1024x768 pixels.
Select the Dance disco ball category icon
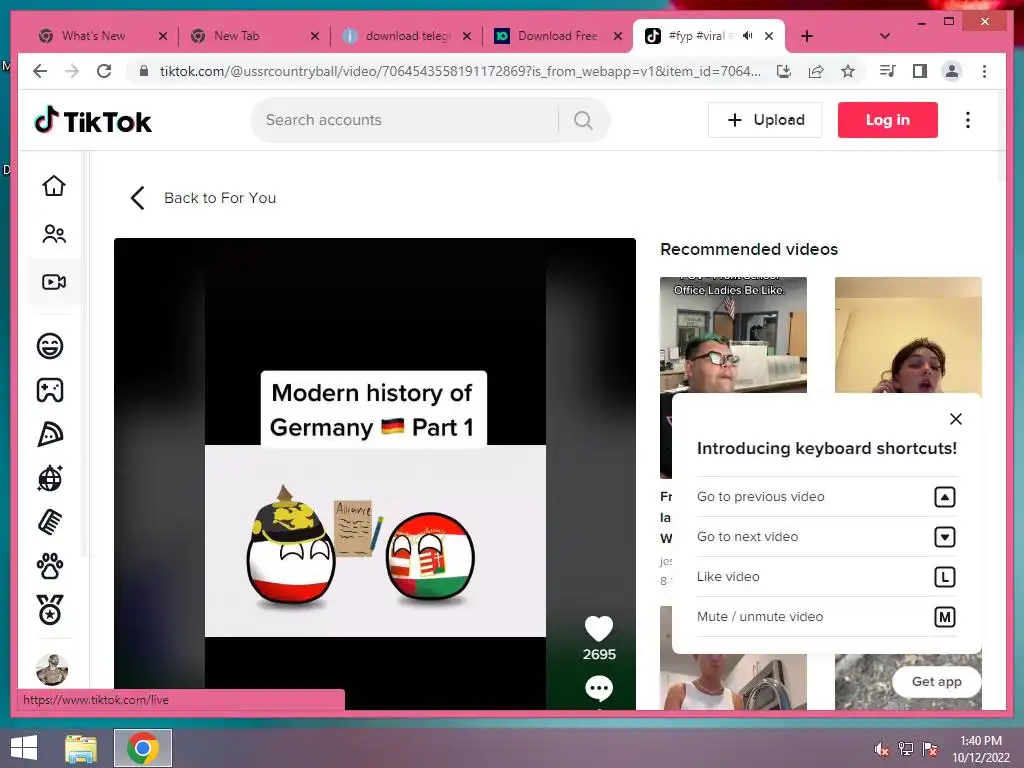[x=50, y=479]
